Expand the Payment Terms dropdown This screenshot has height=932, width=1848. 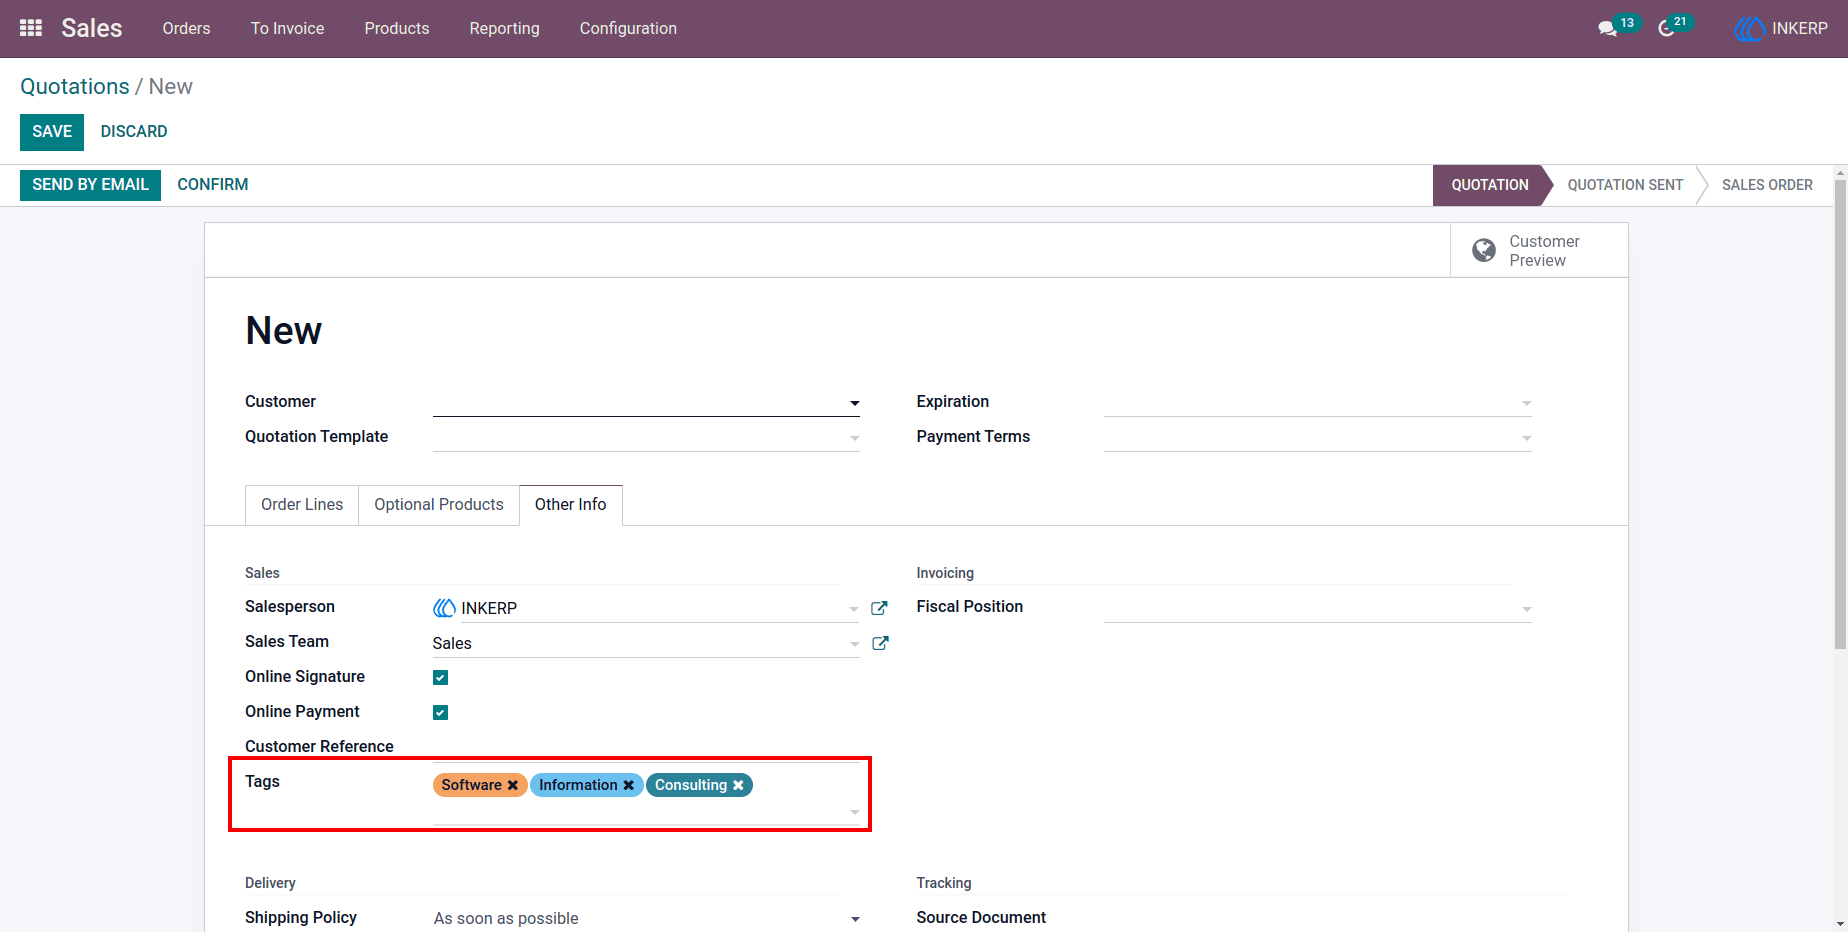pyautogui.click(x=1526, y=438)
